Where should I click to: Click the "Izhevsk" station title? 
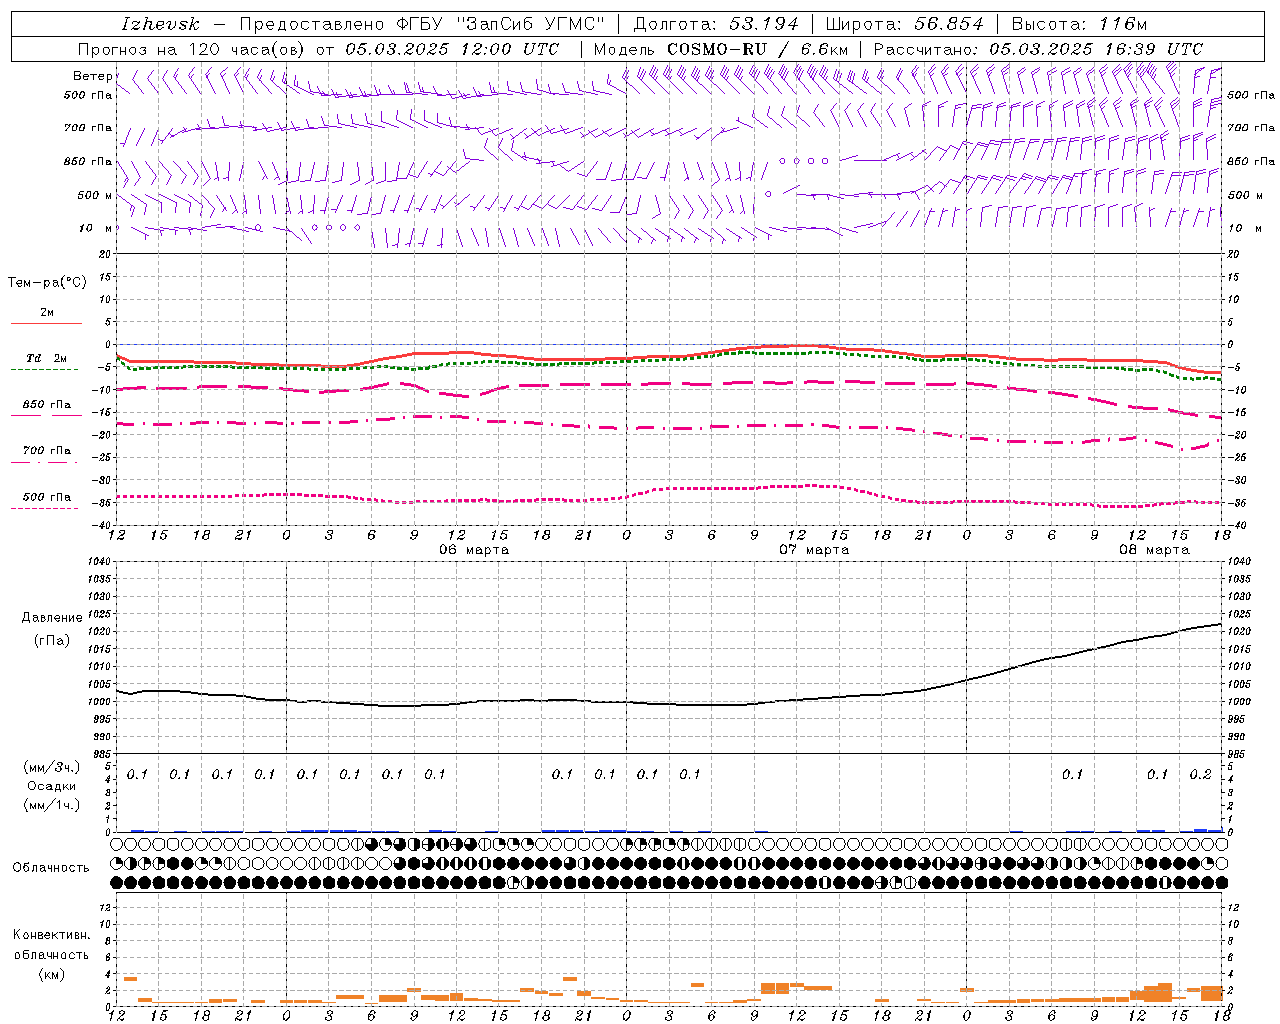click(160, 24)
